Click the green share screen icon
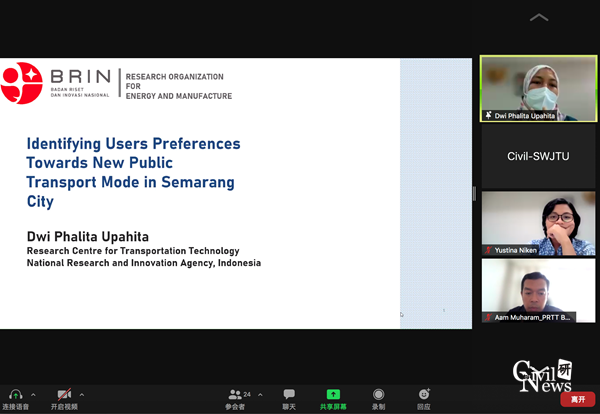600x414 pixels. pos(333,394)
